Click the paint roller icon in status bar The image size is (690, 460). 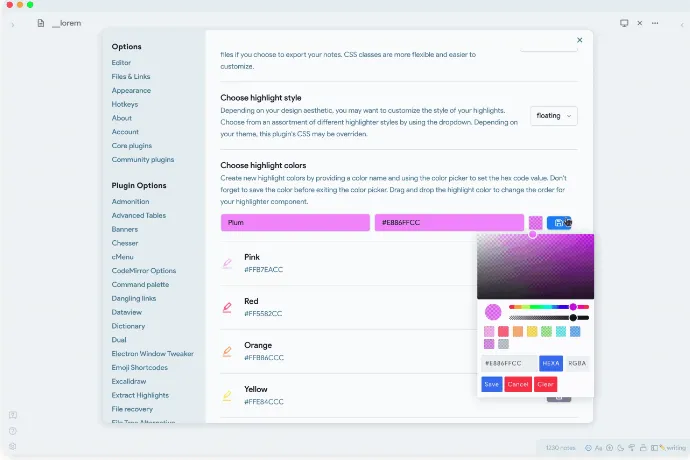pyautogui.click(x=631, y=448)
